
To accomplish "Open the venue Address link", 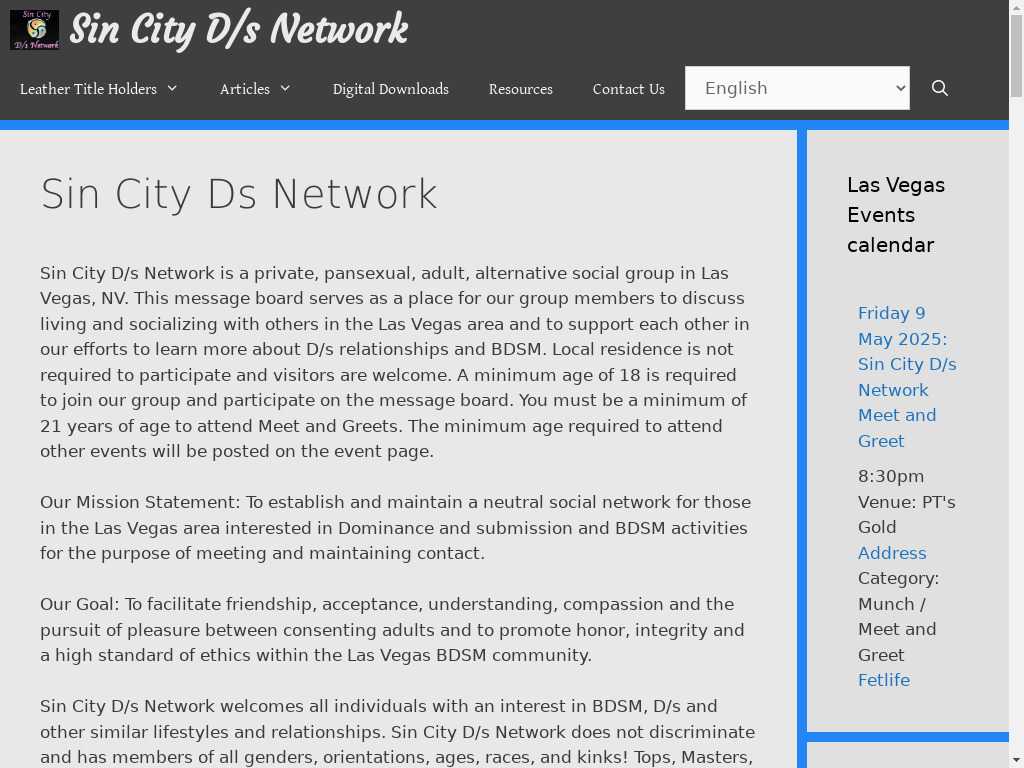I will coord(892,553).
